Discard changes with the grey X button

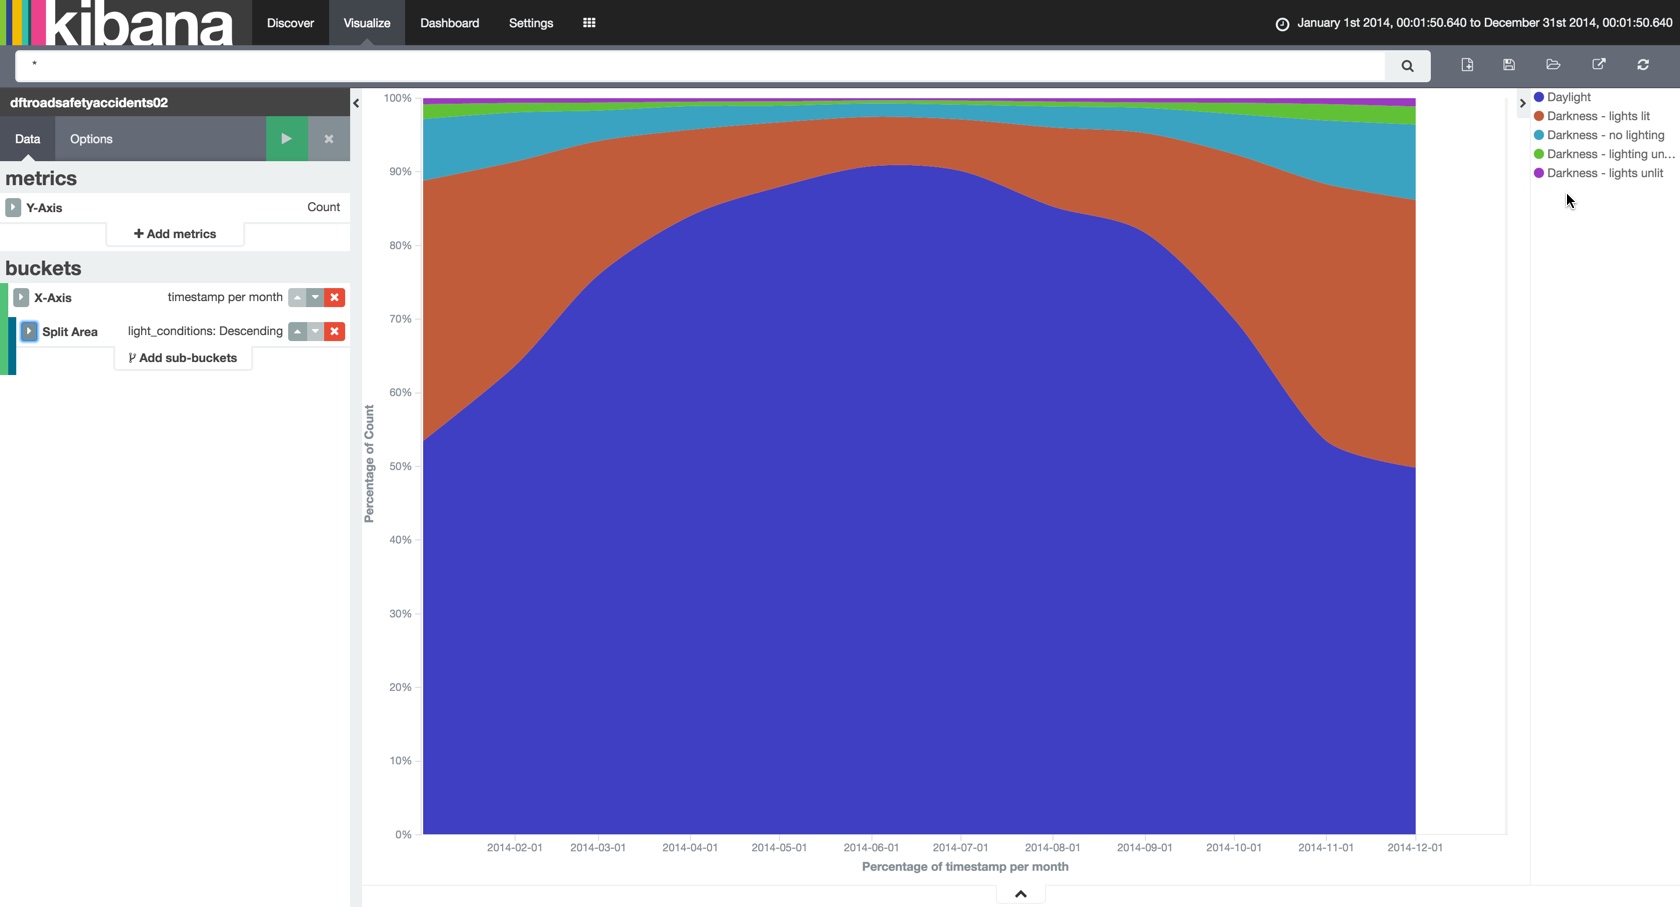coord(328,139)
